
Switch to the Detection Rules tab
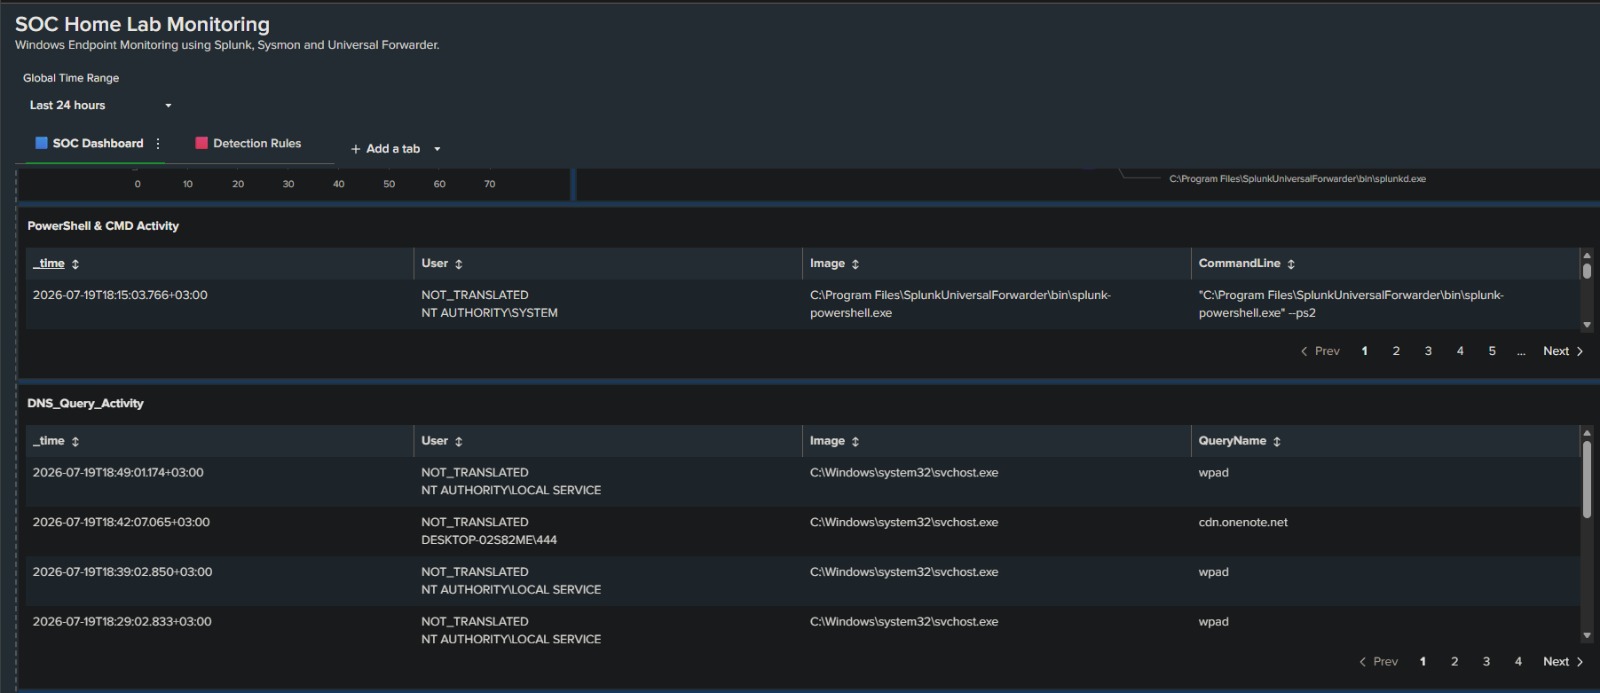click(x=248, y=144)
